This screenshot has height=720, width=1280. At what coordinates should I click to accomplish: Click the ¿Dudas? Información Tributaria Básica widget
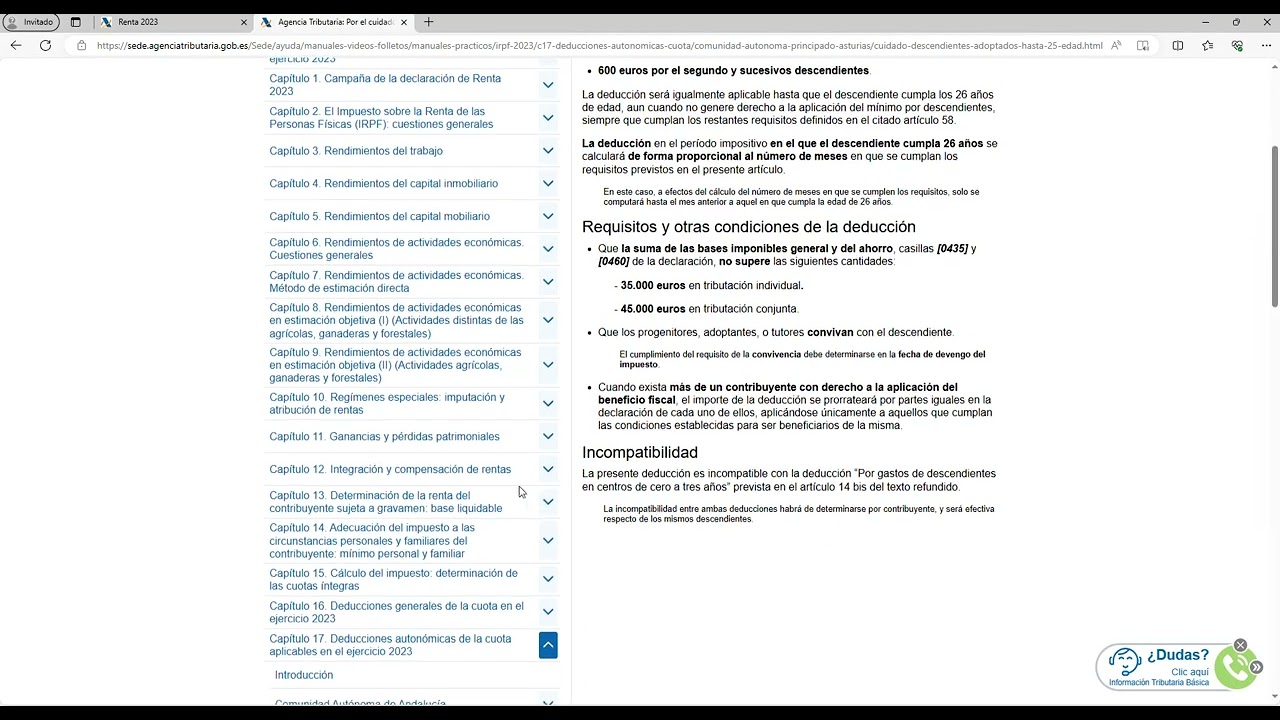[x=1165, y=668]
